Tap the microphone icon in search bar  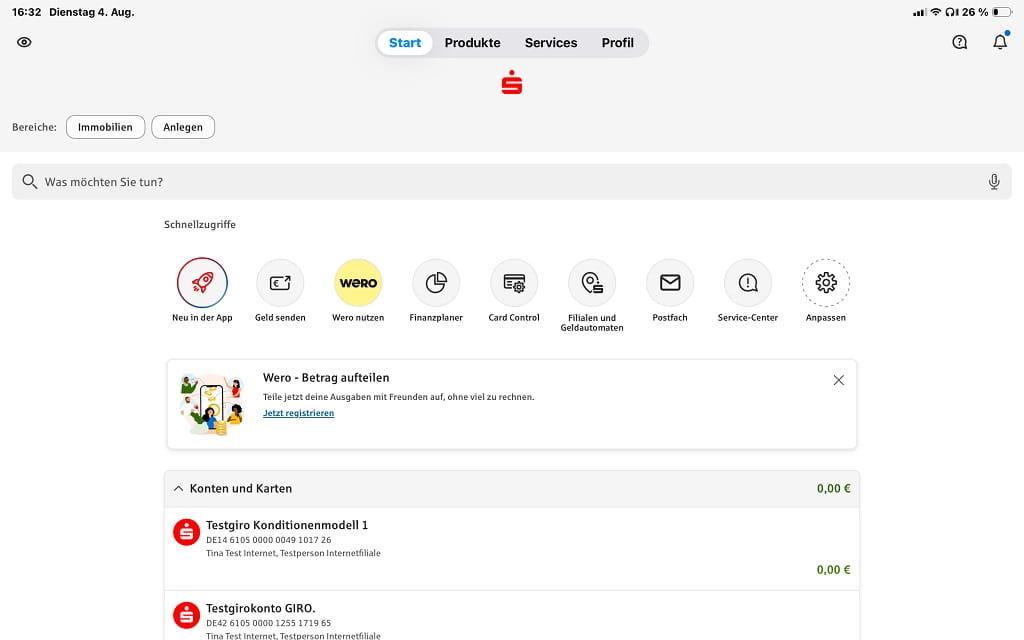tap(994, 182)
